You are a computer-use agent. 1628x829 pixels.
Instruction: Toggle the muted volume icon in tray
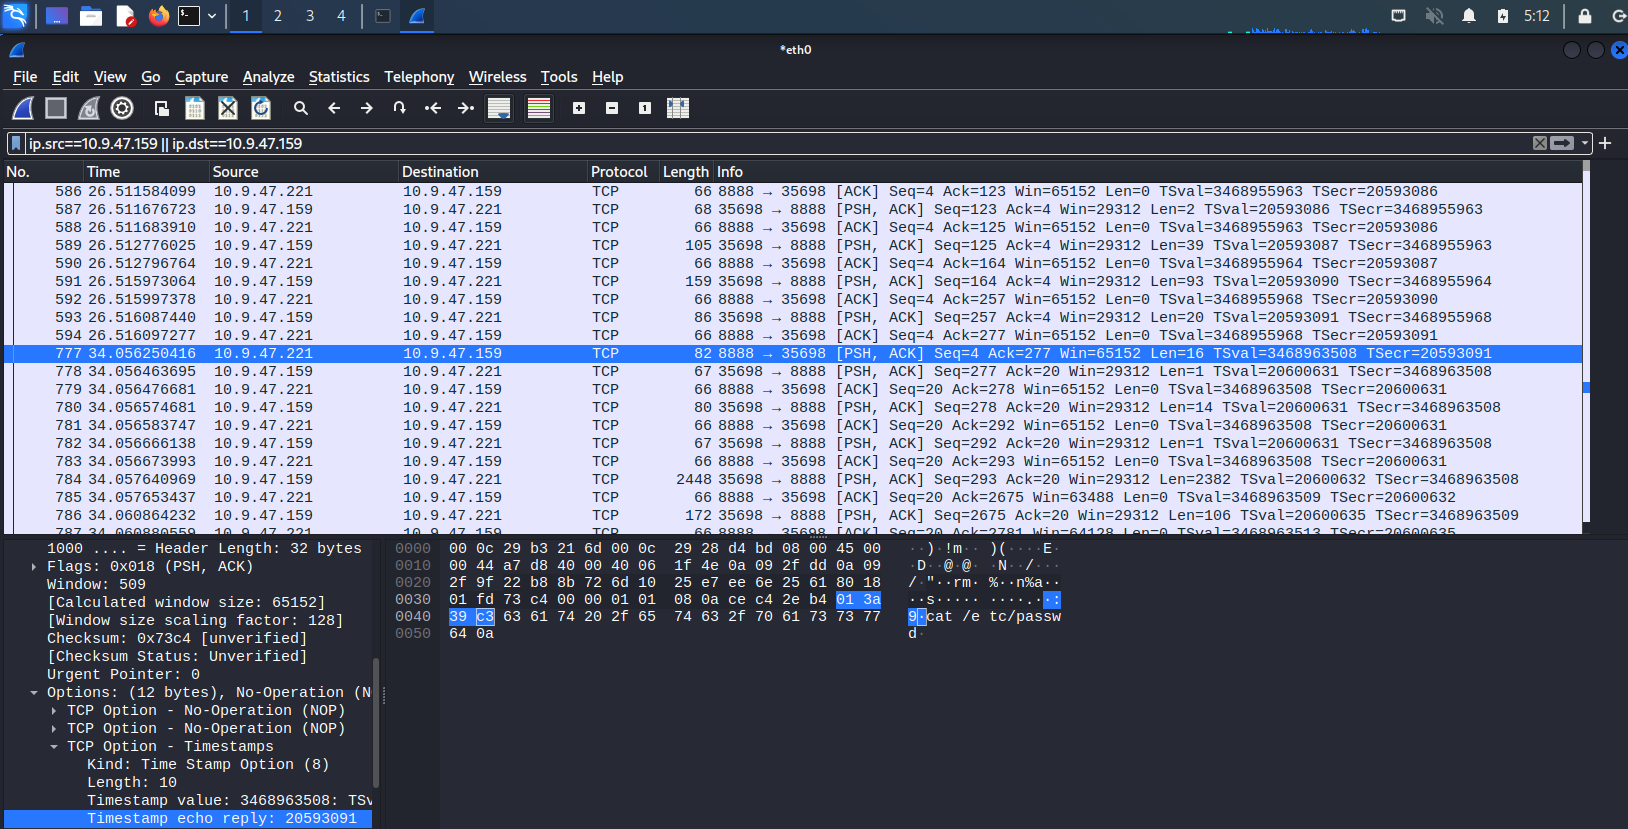pos(1434,16)
